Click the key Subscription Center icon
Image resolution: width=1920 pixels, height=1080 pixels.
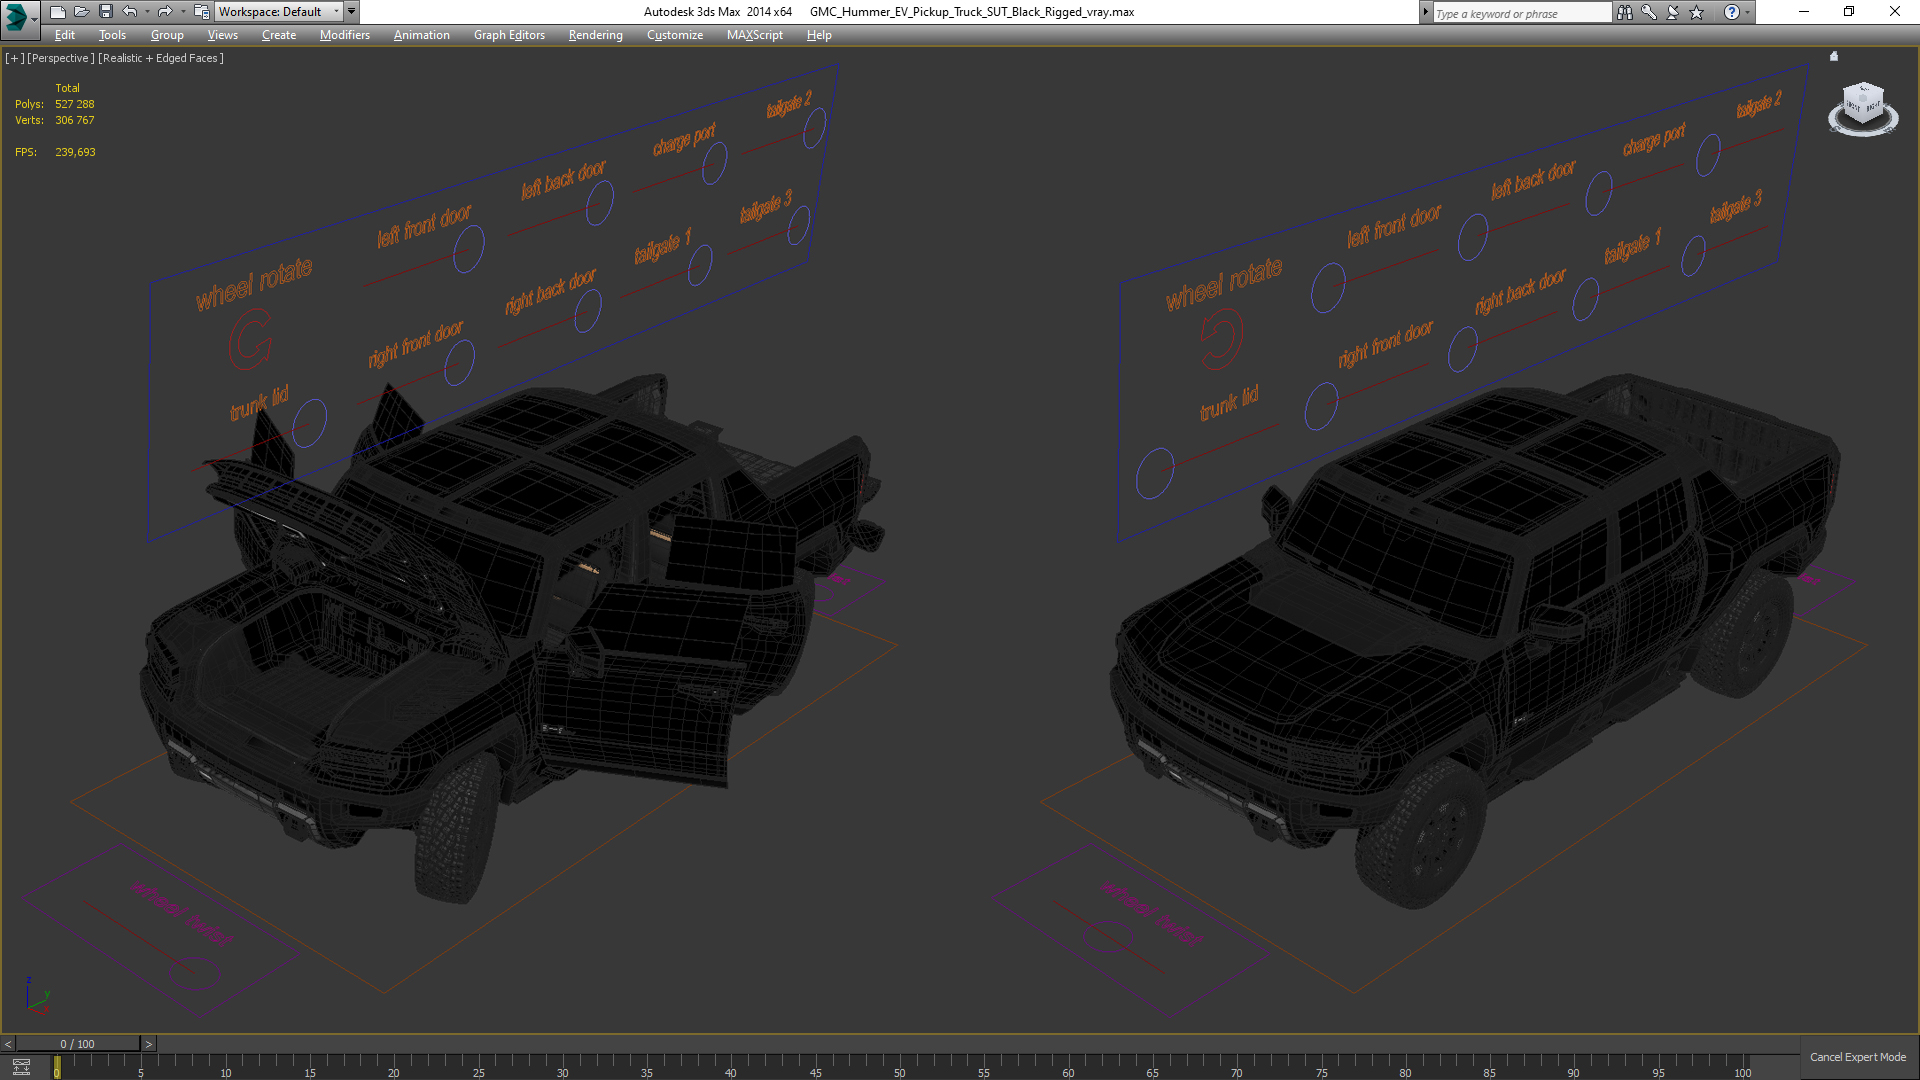point(1649,12)
